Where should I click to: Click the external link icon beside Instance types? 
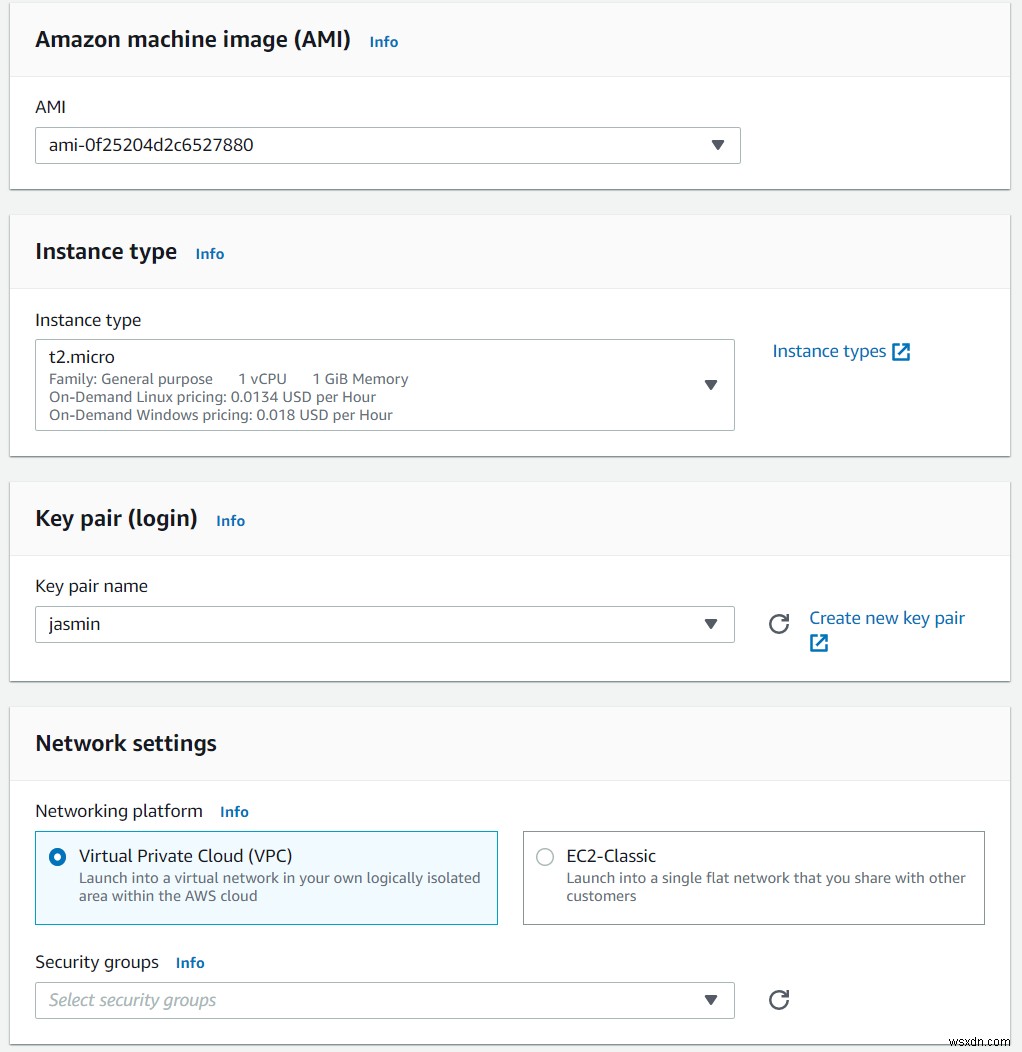tap(902, 351)
